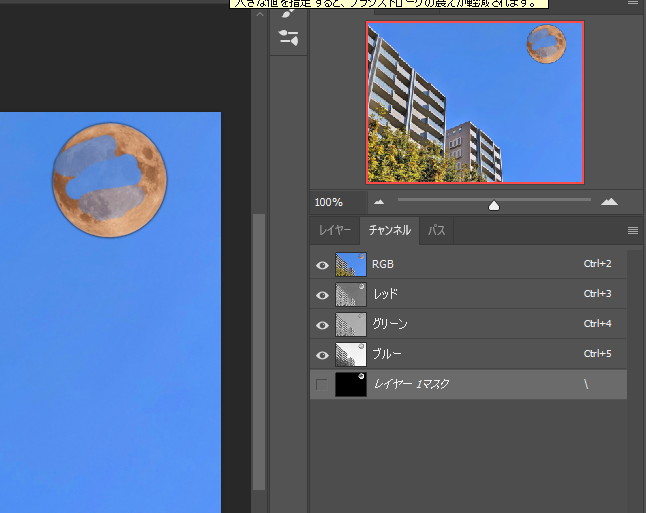Open the Navigator panel flyout menu

pos(633,3)
